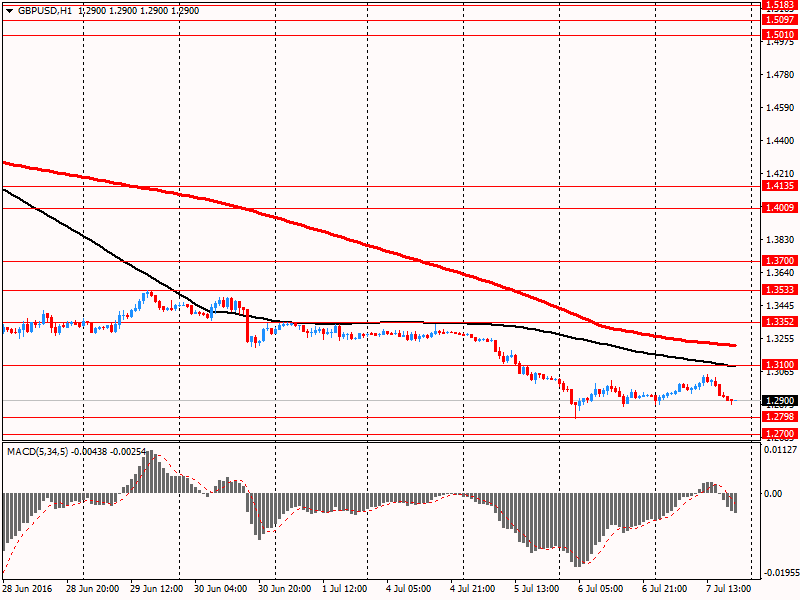Select the 1.3352 horizontal level label
Image resolution: width=800 pixels, height=600 pixels.
778,323
